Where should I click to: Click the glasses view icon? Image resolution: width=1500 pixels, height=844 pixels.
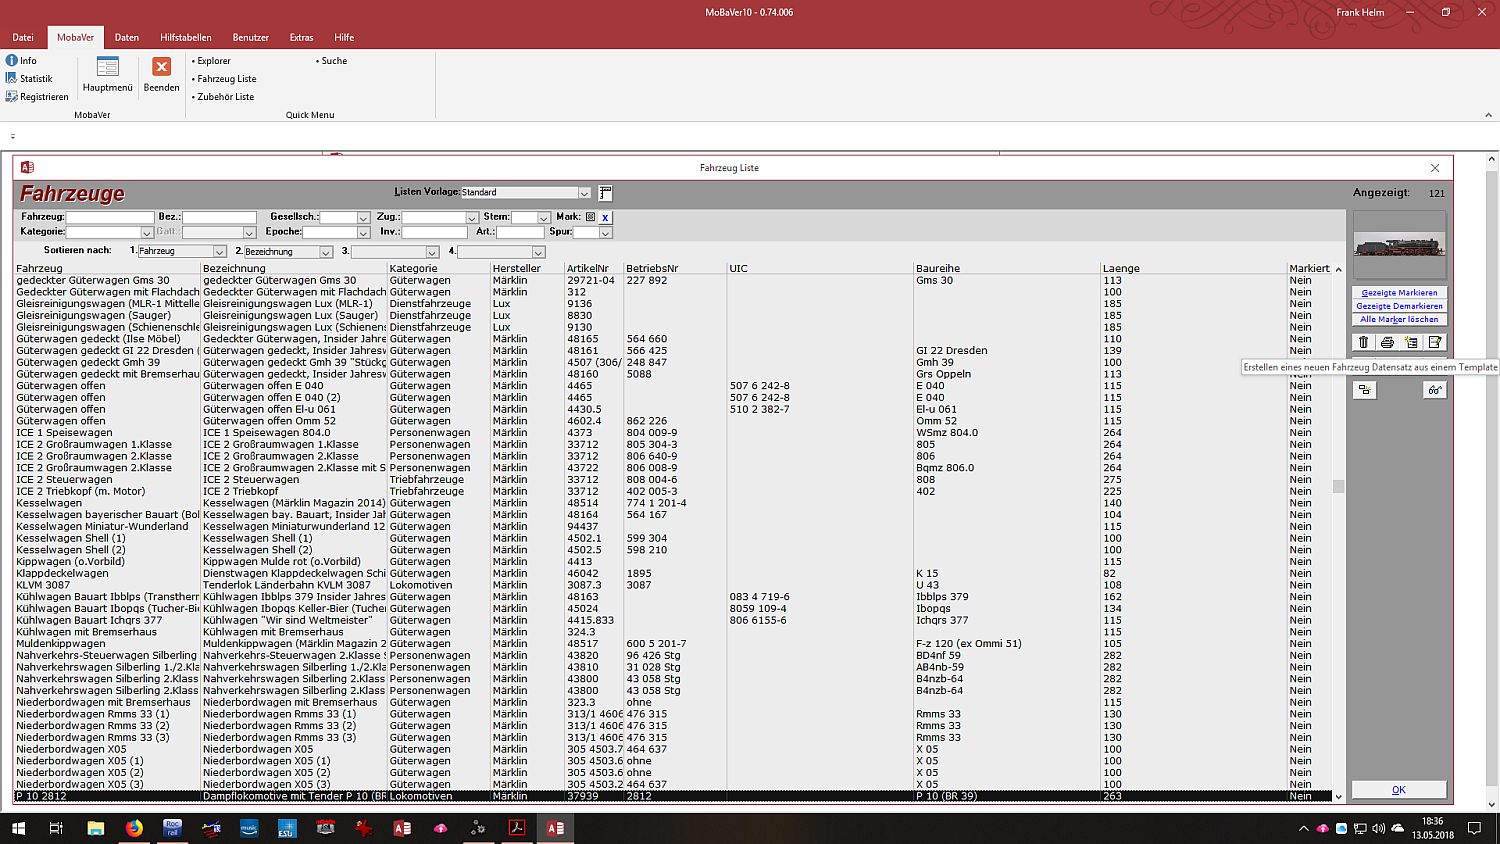tap(1435, 390)
